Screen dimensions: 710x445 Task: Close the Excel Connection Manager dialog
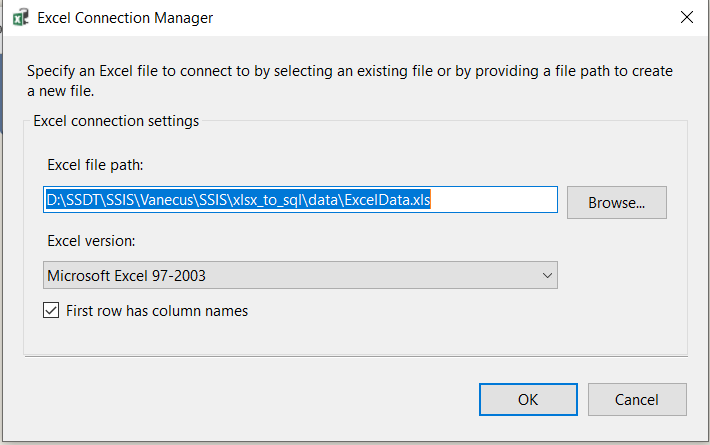[686, 18]
